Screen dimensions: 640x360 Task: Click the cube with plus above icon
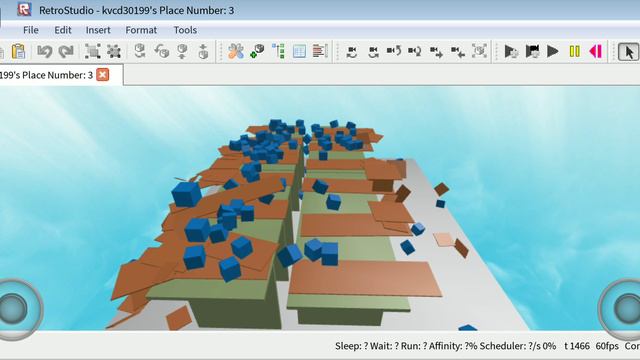203,51
